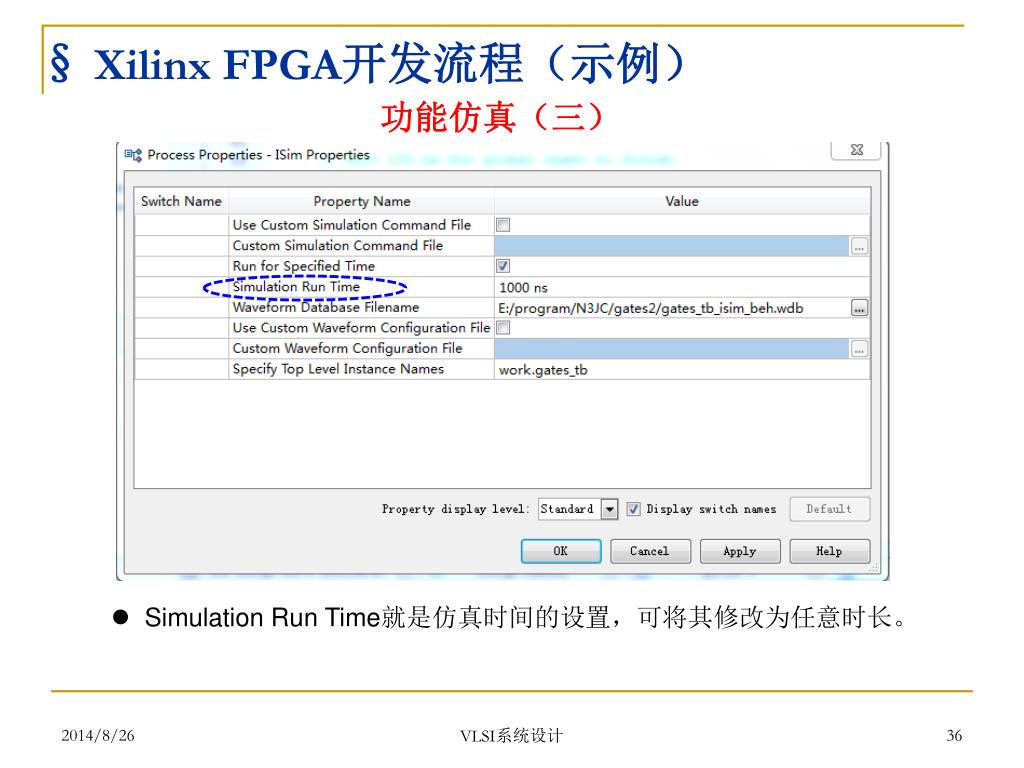Viewport: 1024px width, 768px height.
Task: Uncheck Run for Specified Time checkbox
Action: [503, 266]
